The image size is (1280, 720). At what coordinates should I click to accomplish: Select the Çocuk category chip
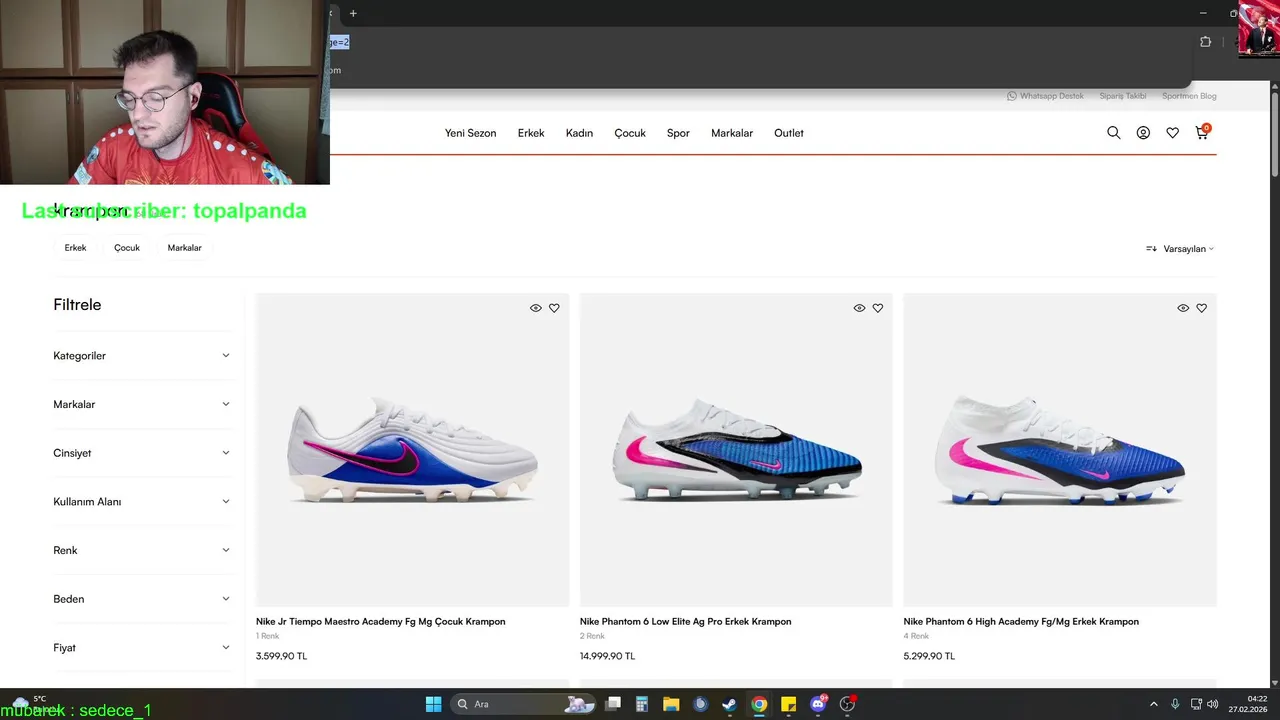tap(127, 248)
